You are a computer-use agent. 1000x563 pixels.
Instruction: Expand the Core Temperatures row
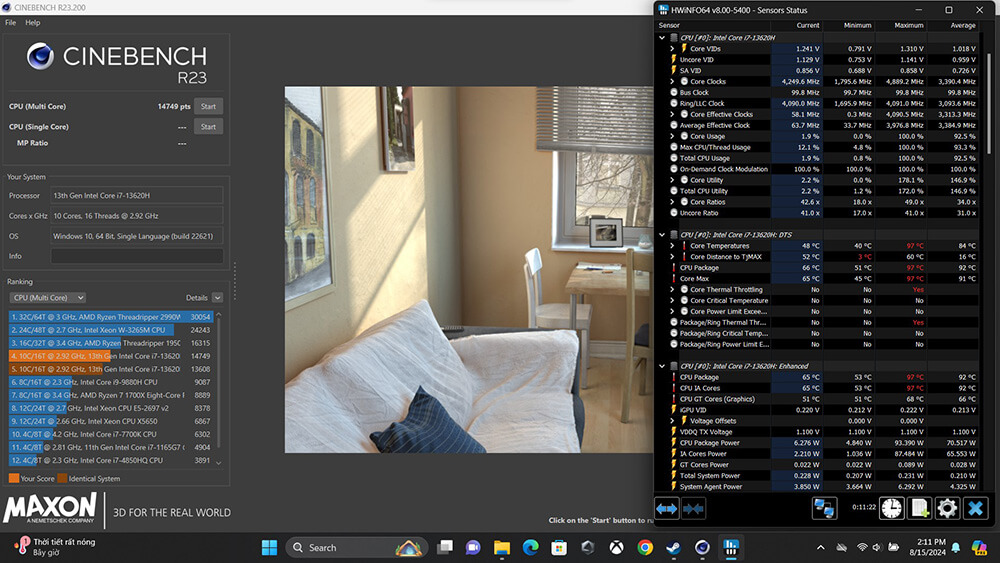(x=672, y=245)
